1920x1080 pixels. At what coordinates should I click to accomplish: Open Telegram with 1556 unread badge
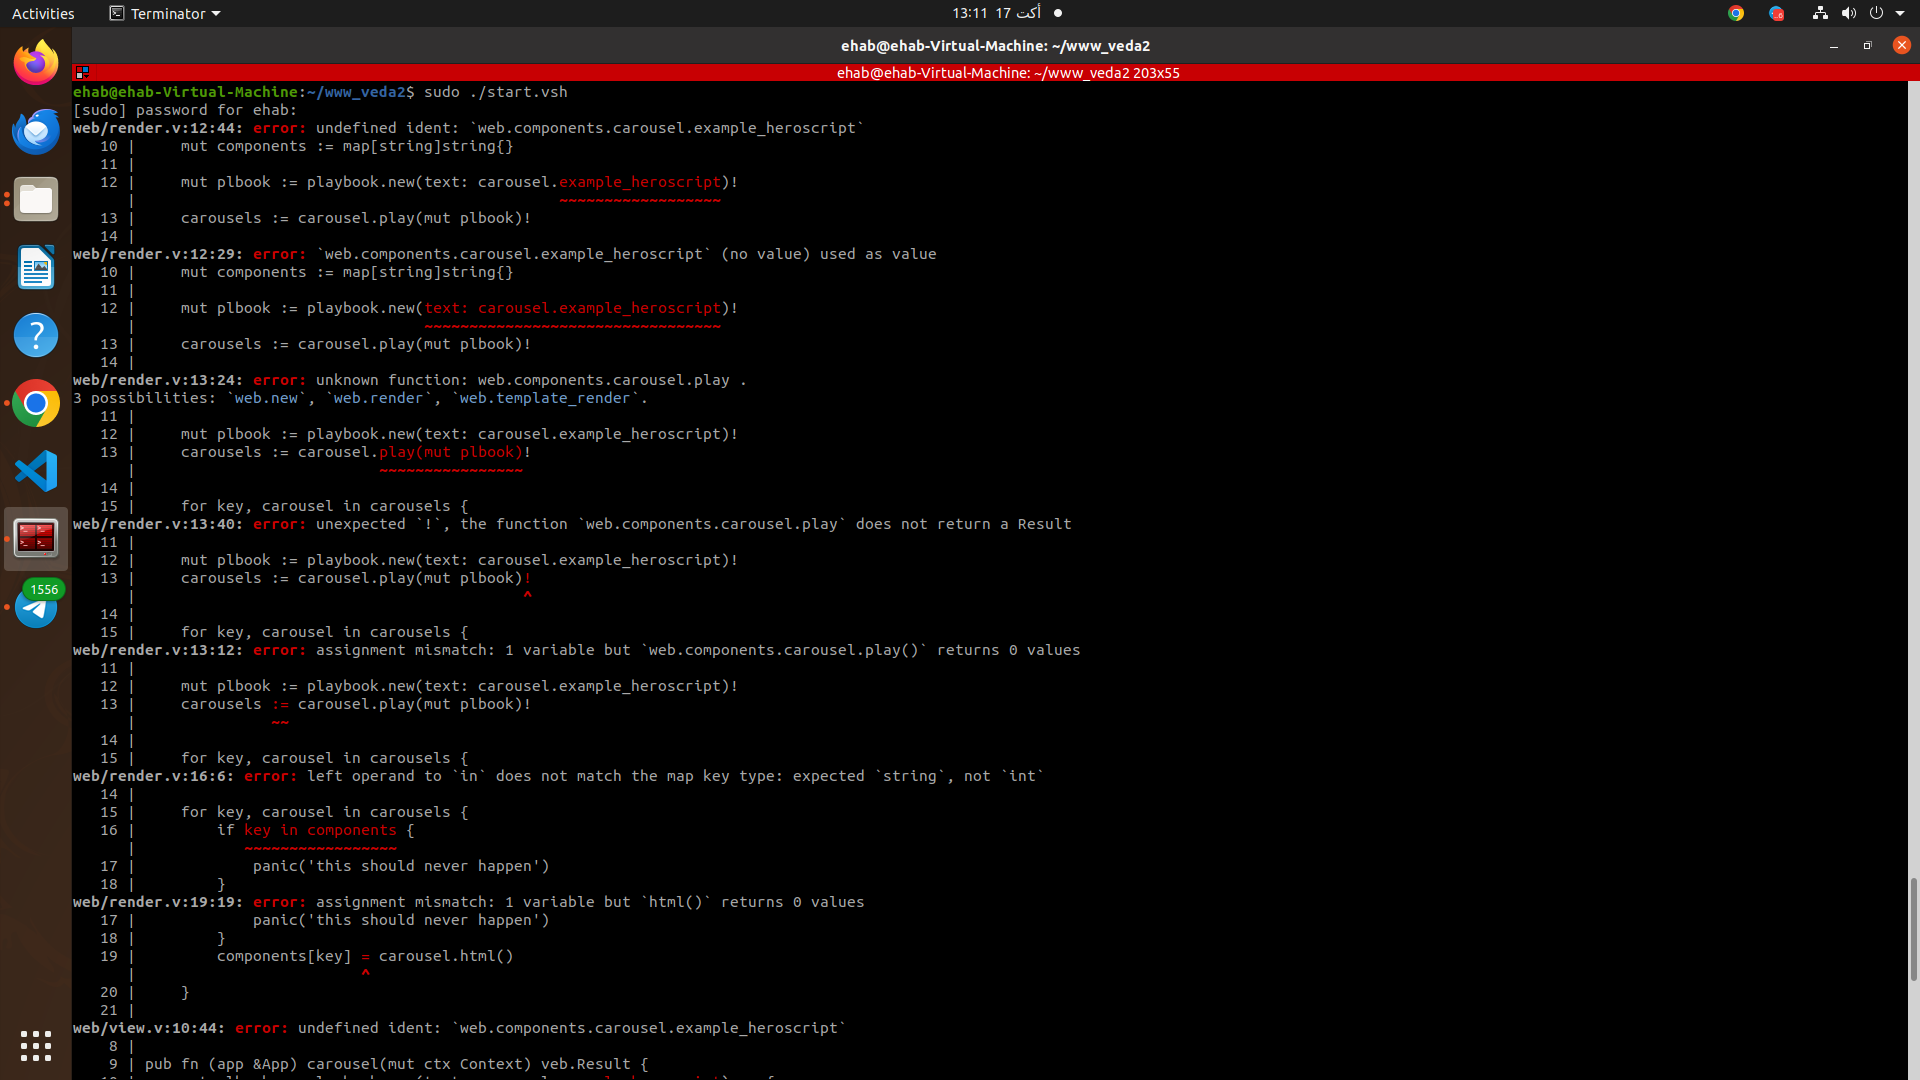[x=36, y=607]
